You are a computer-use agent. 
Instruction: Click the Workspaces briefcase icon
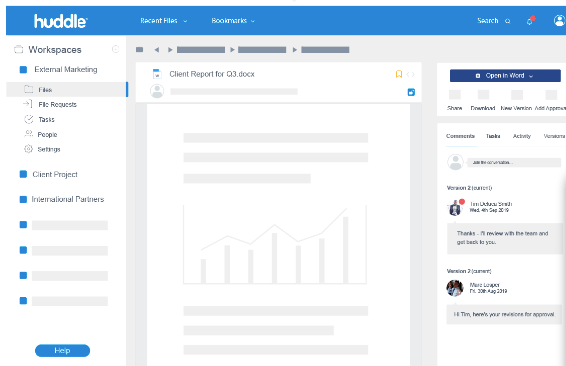pyautogui.click(x=18, y=49)
